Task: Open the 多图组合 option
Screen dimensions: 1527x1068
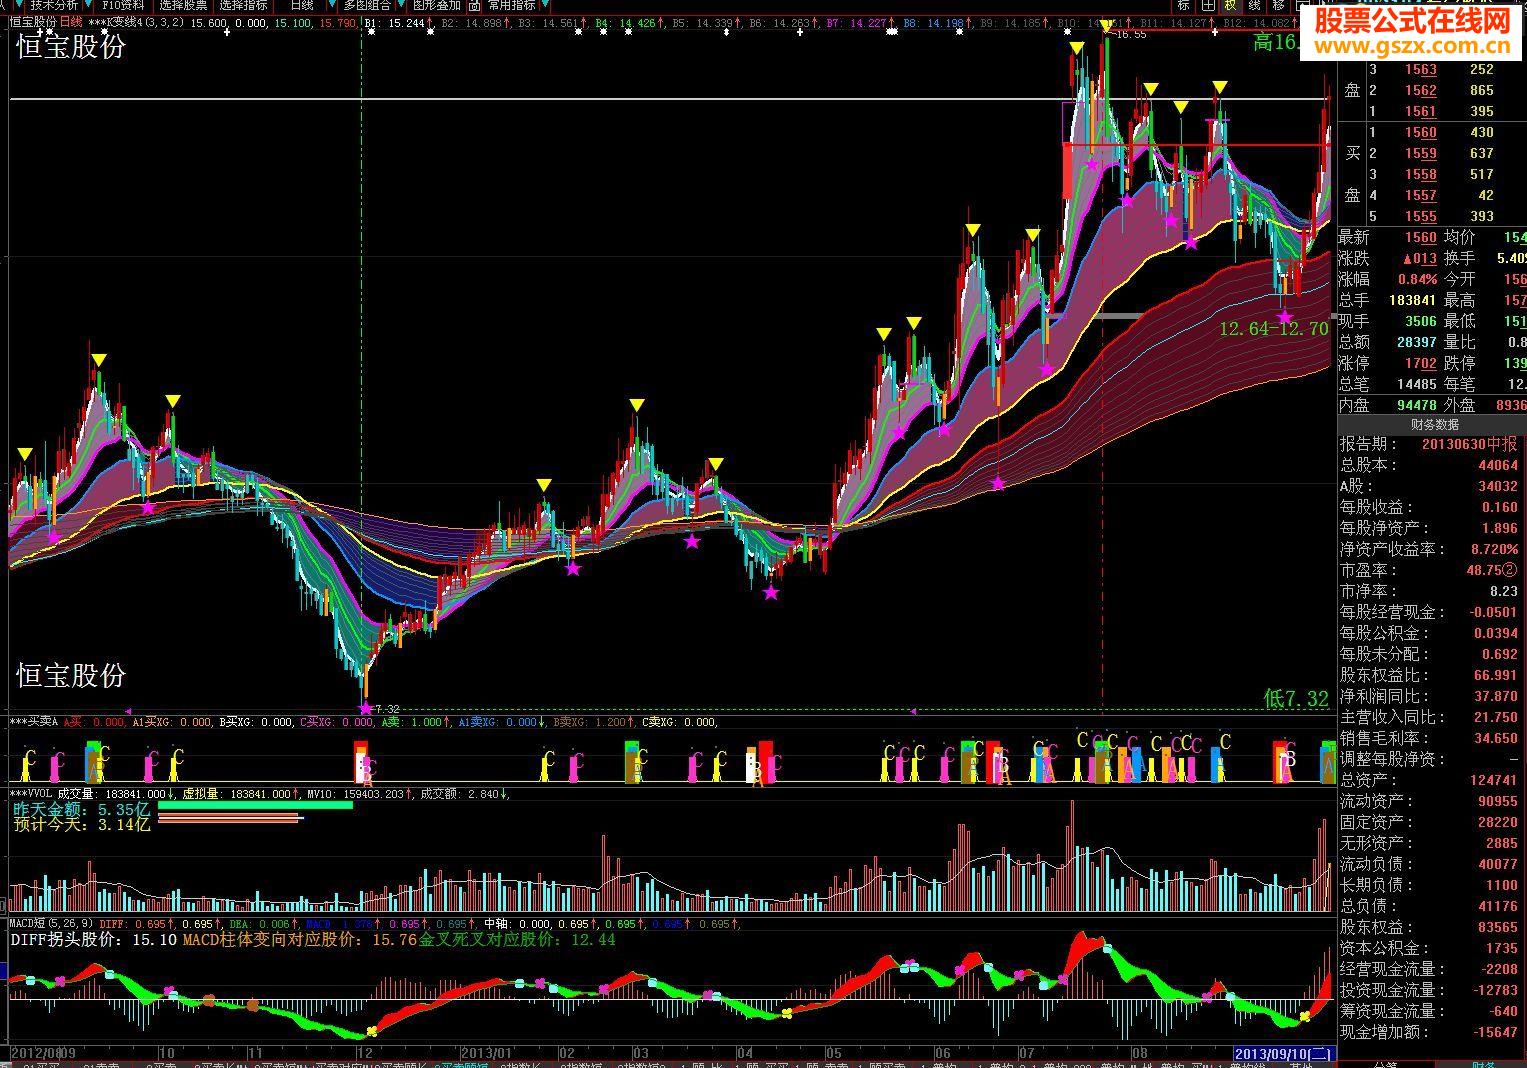Action: click(367, 5)
